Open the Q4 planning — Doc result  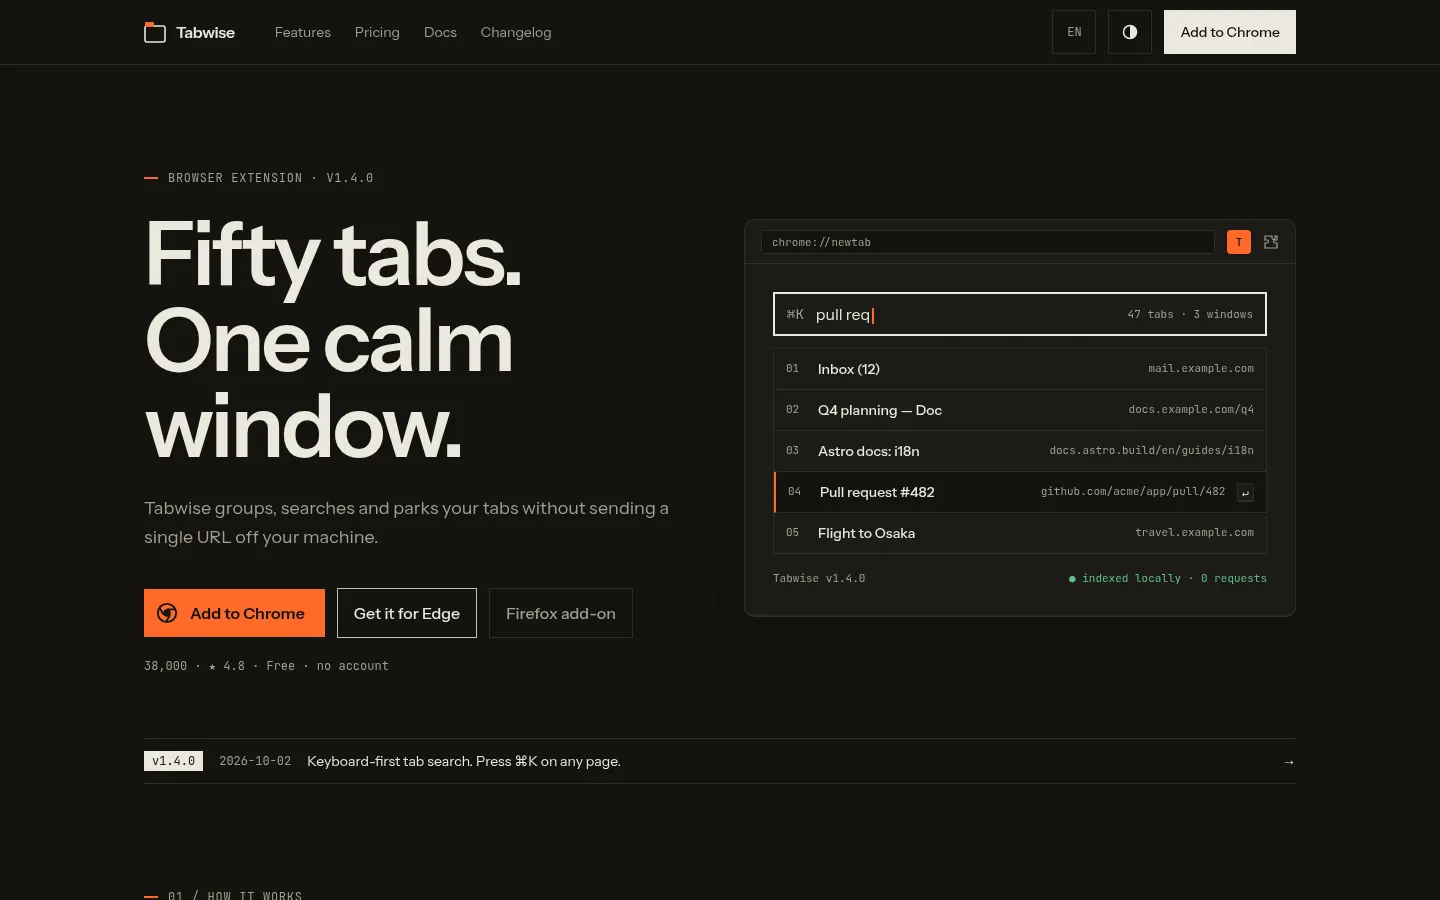[1020, 410]
